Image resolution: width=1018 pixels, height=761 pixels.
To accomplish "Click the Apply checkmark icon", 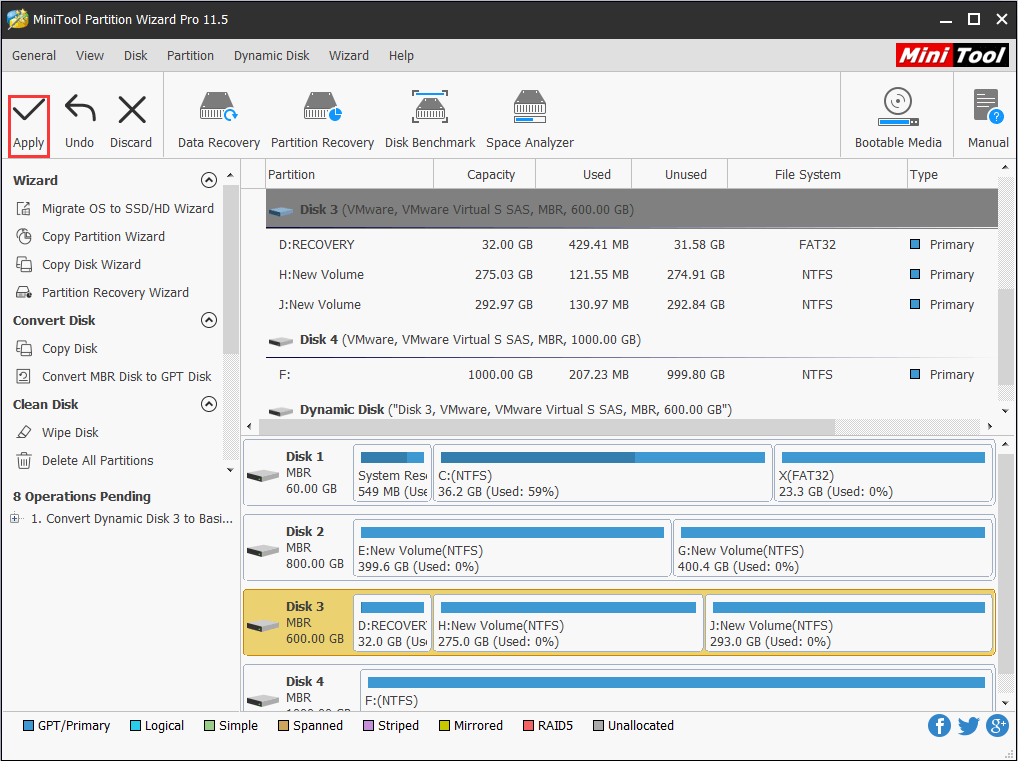I will click(29, 110).
